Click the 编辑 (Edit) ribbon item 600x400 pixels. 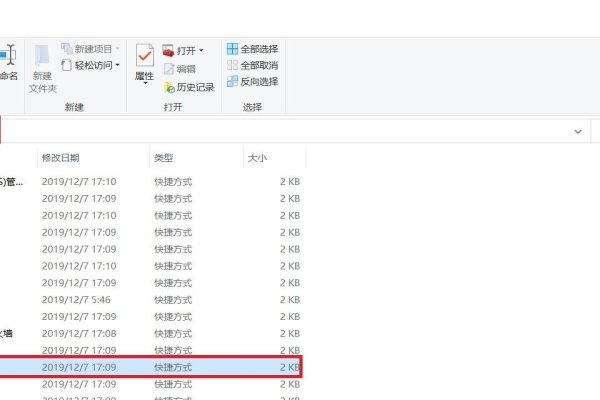179,69
